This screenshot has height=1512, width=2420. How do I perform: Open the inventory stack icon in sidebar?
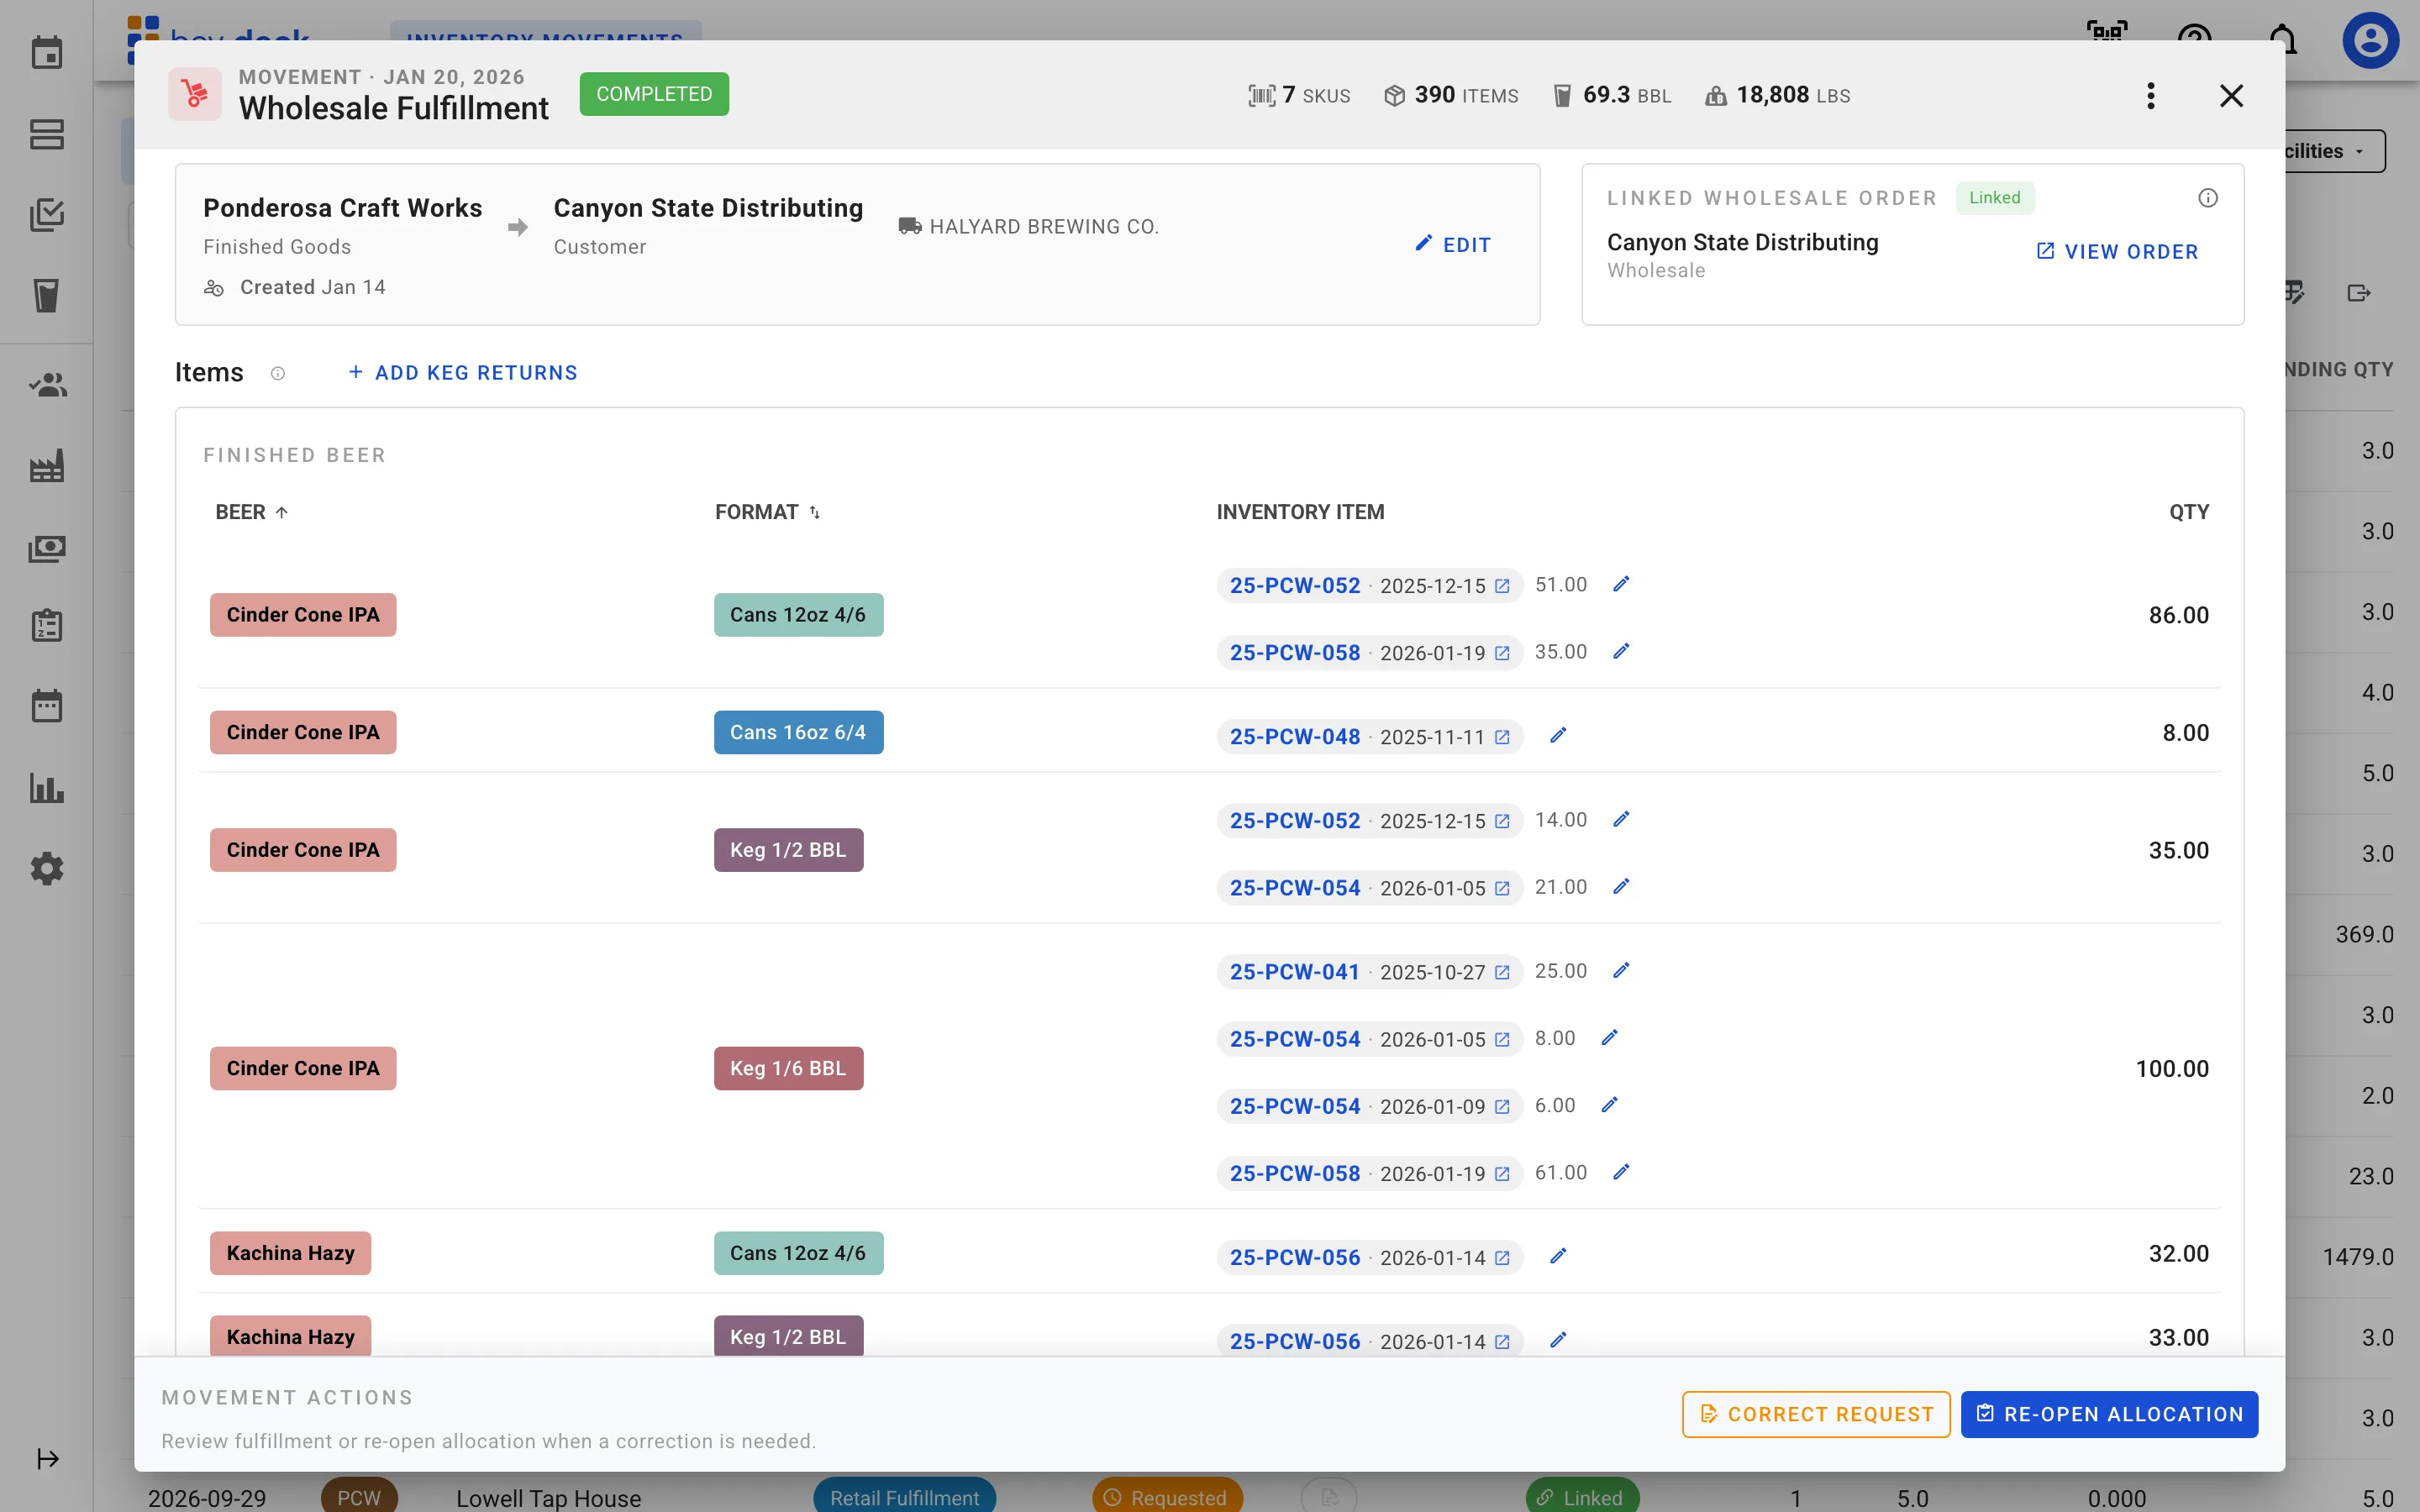46,134
